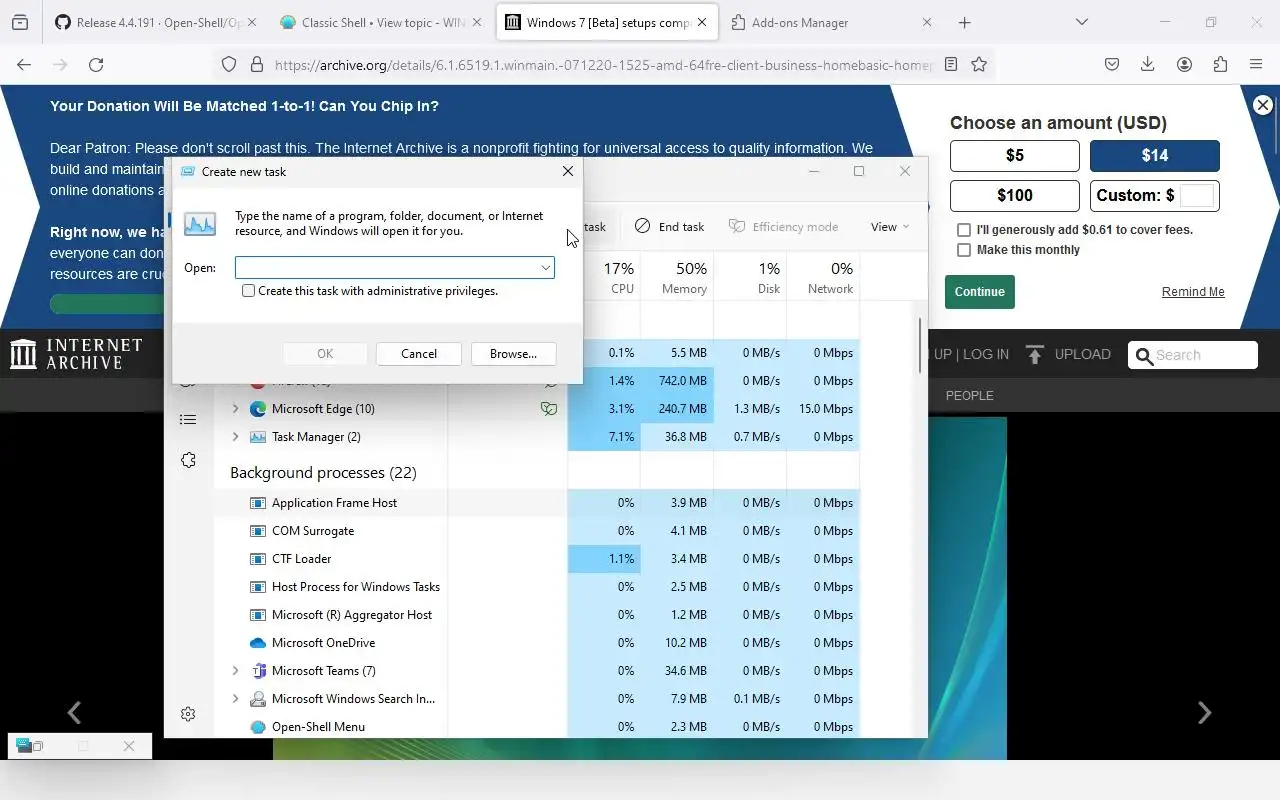Open the Firefox hamburger application menu
This screenshot has width=1280, height=800.
point(1256,64)
